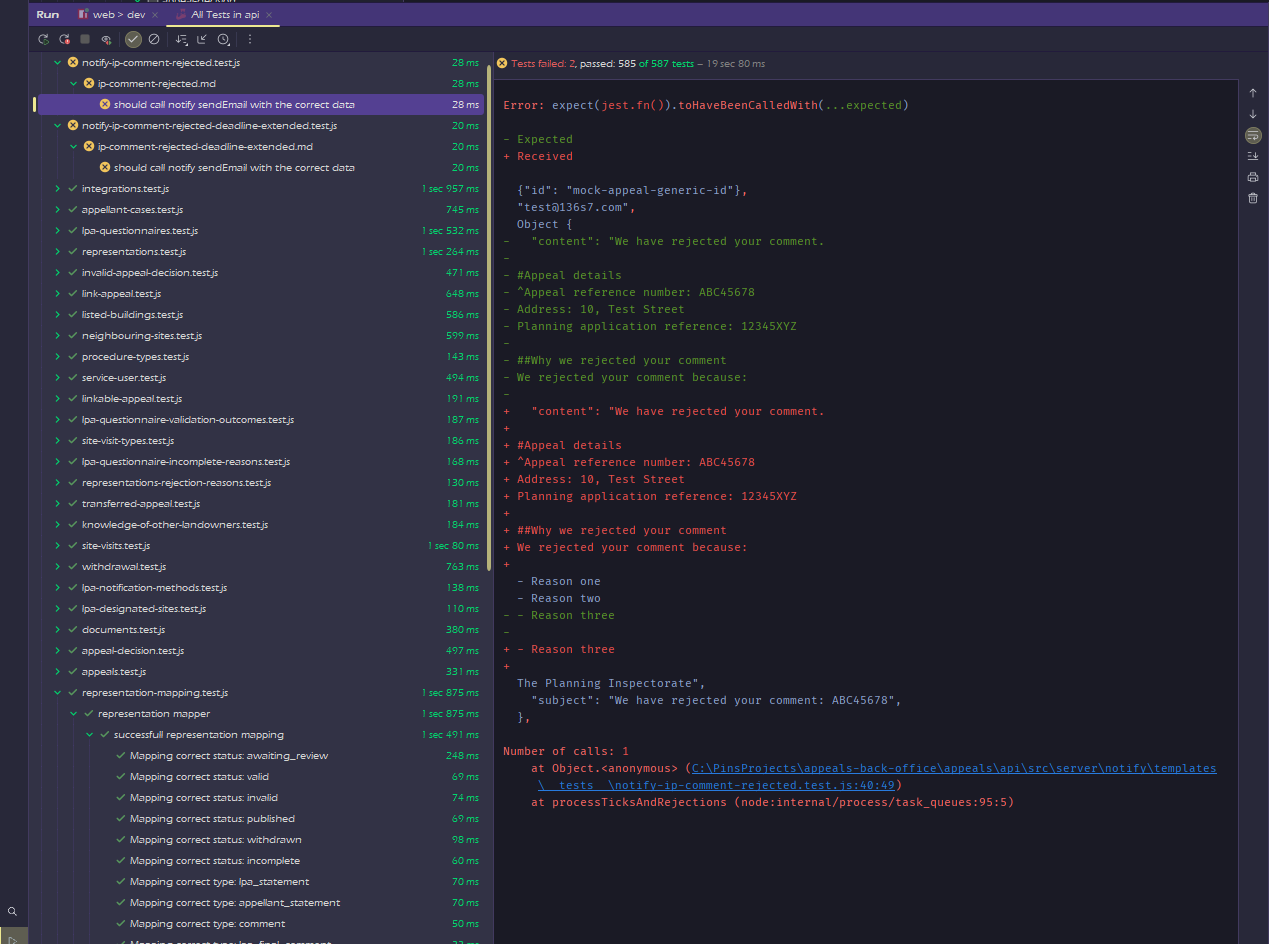Click the Rerun Failed Tests icon
The image size is (1269, 944).
pos(64,39)
